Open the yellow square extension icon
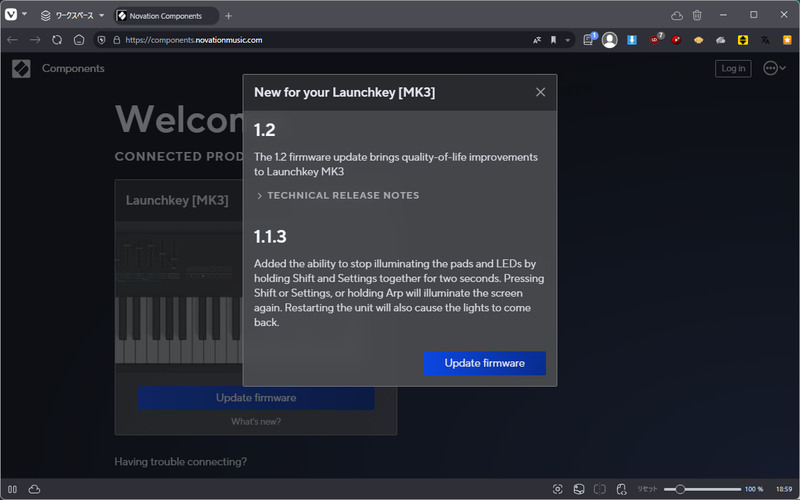The image size is (800, 500). [743, 40]
